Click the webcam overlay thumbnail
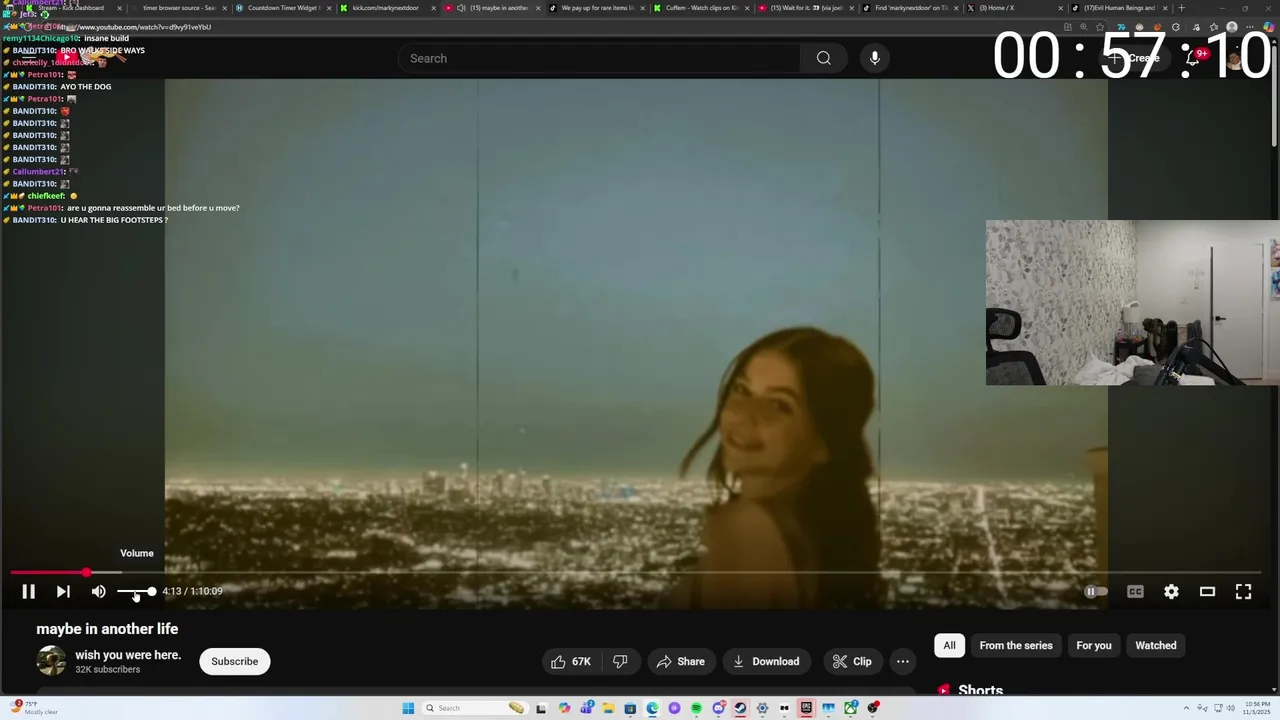This screenshot has width=1280, height=720. click(1132, 302)
